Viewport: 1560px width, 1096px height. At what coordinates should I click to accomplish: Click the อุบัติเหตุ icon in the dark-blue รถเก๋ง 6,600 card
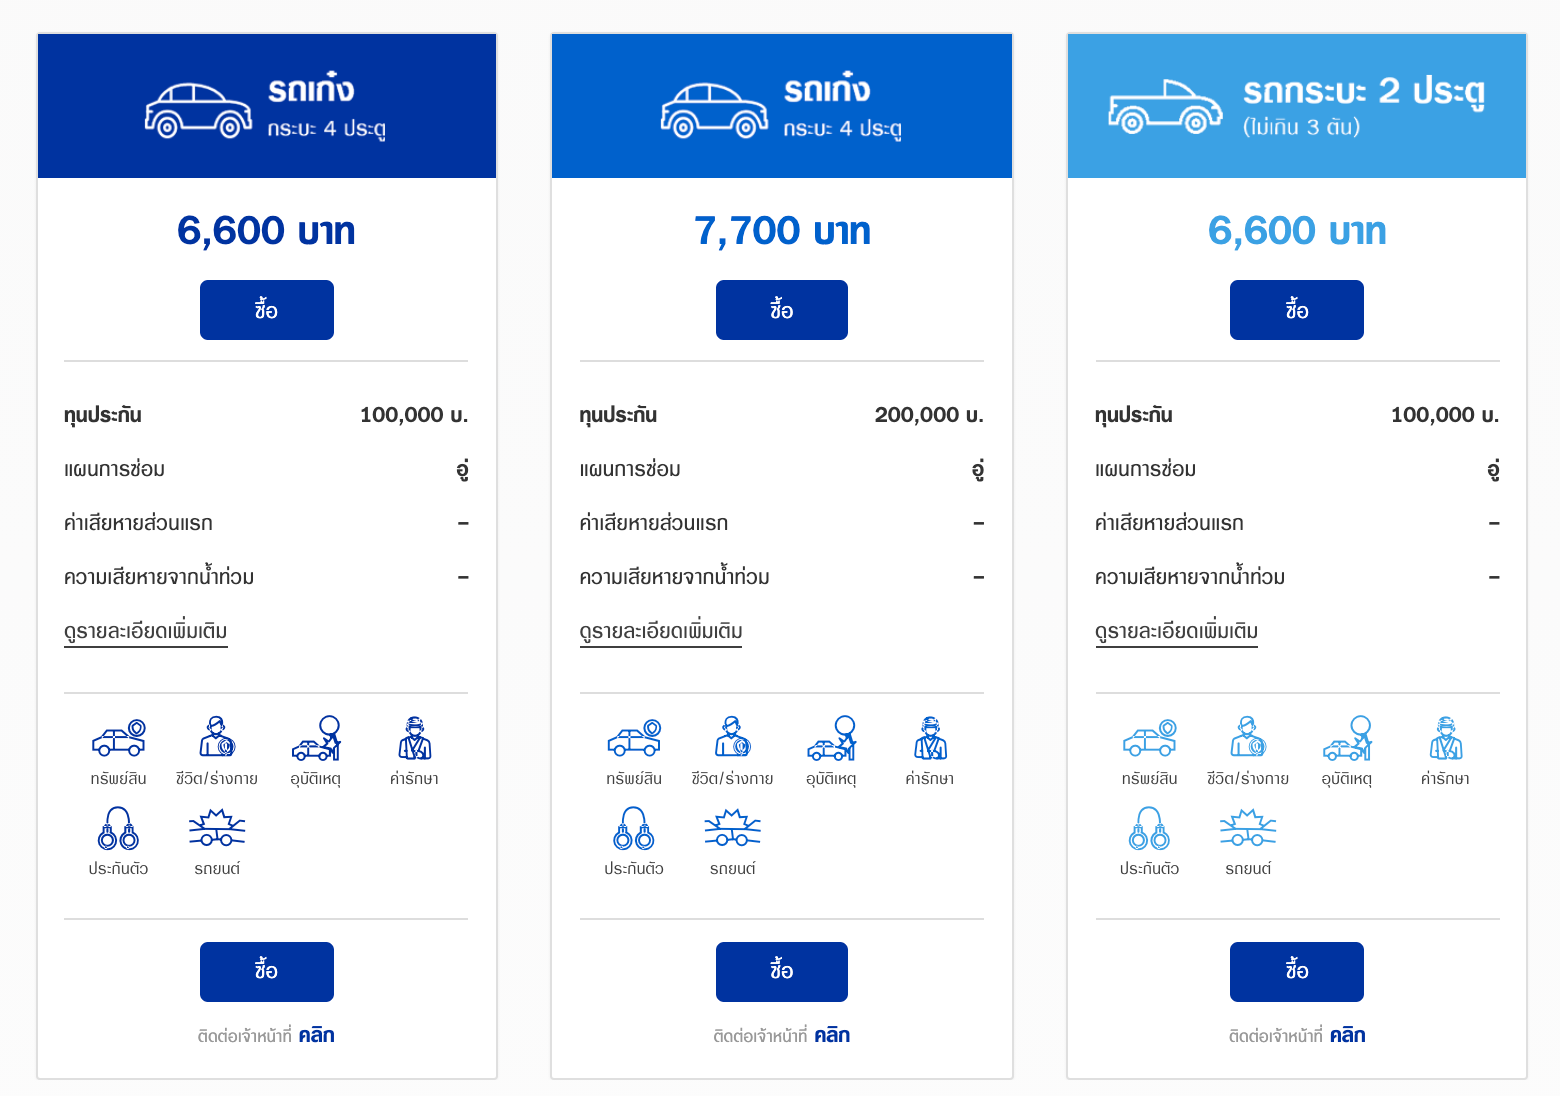pyautogui.click(x=316, y=738)
